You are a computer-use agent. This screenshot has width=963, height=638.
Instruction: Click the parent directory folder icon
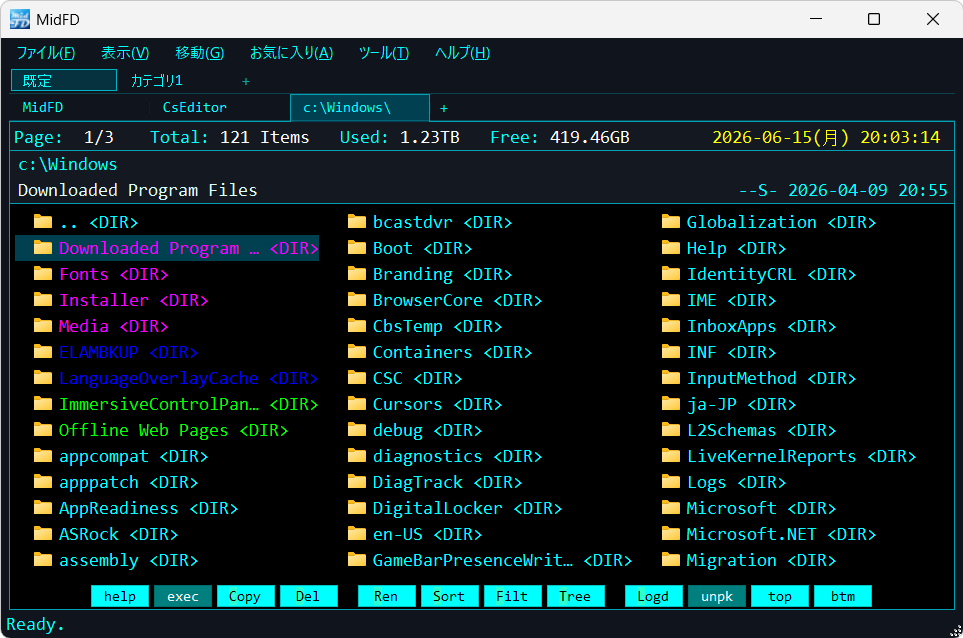click(x=43, y=222)
